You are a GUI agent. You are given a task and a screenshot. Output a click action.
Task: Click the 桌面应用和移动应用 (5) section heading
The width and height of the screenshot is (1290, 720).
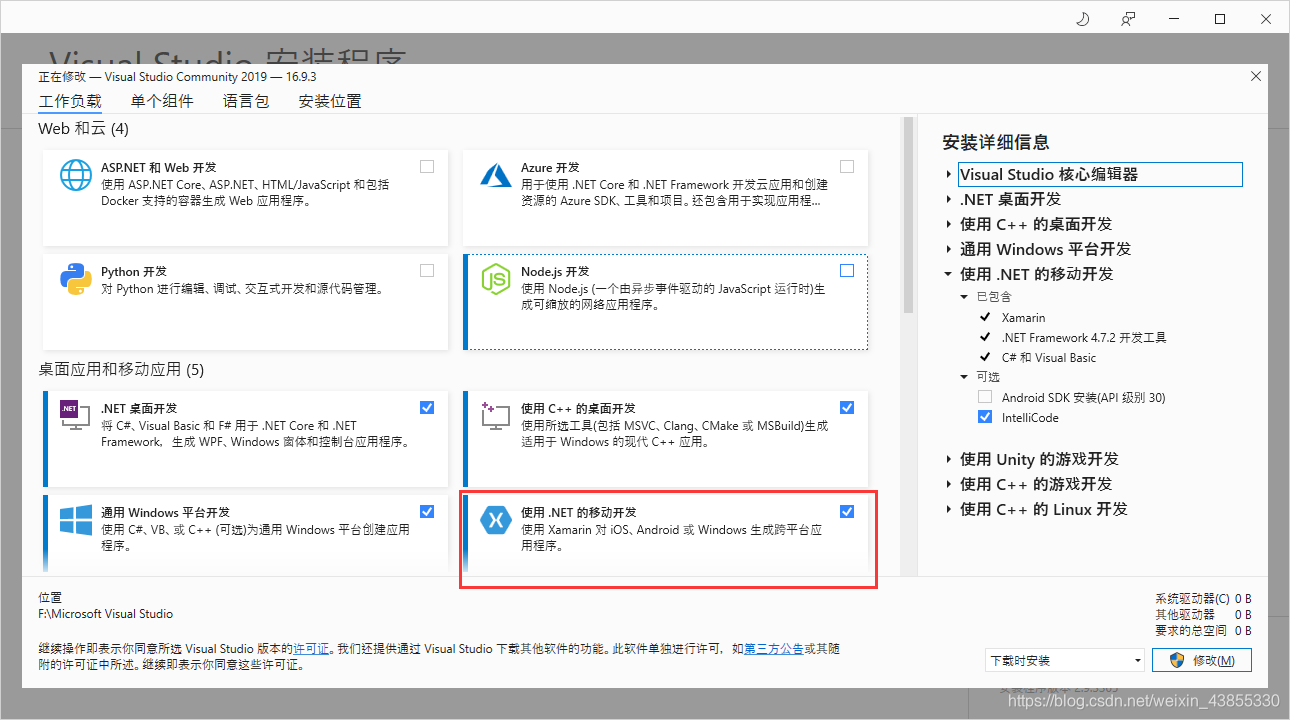[121, 369]
